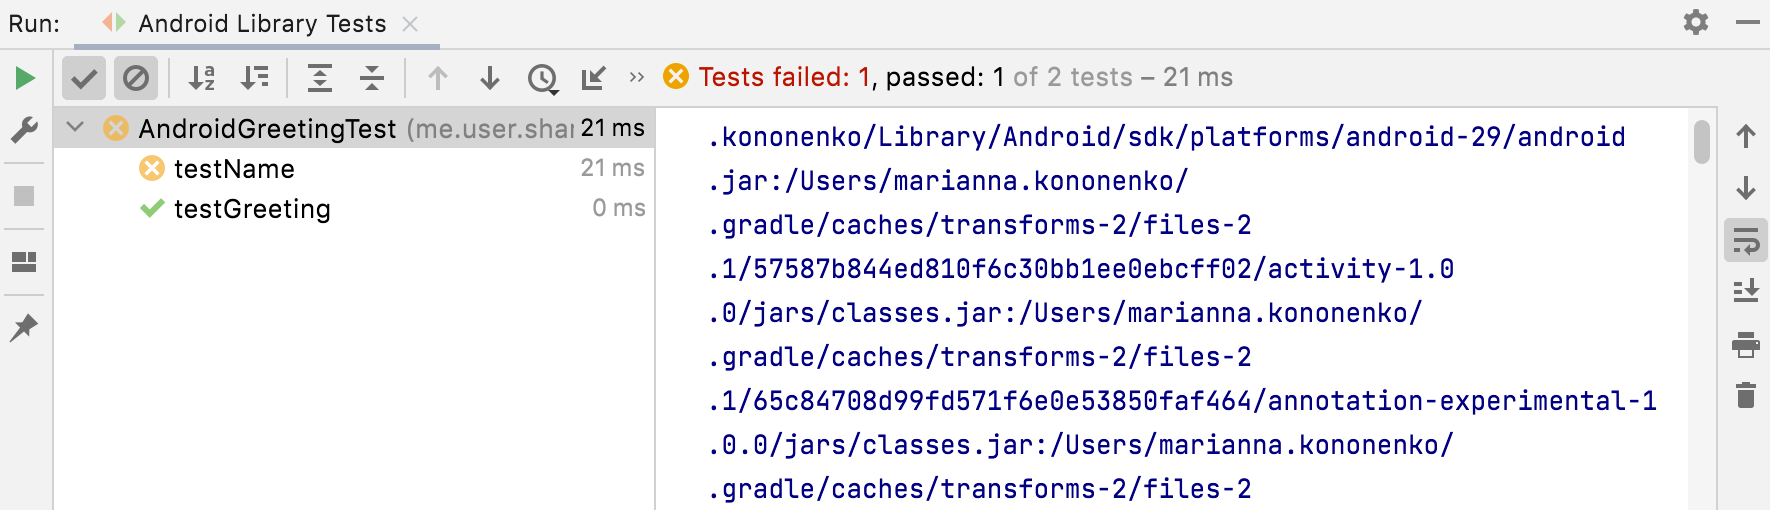The height and width of the screenshot is (510, 1770).
Task: Sort tests by duration
Action: pyautogui.click(x=255, y=78)
